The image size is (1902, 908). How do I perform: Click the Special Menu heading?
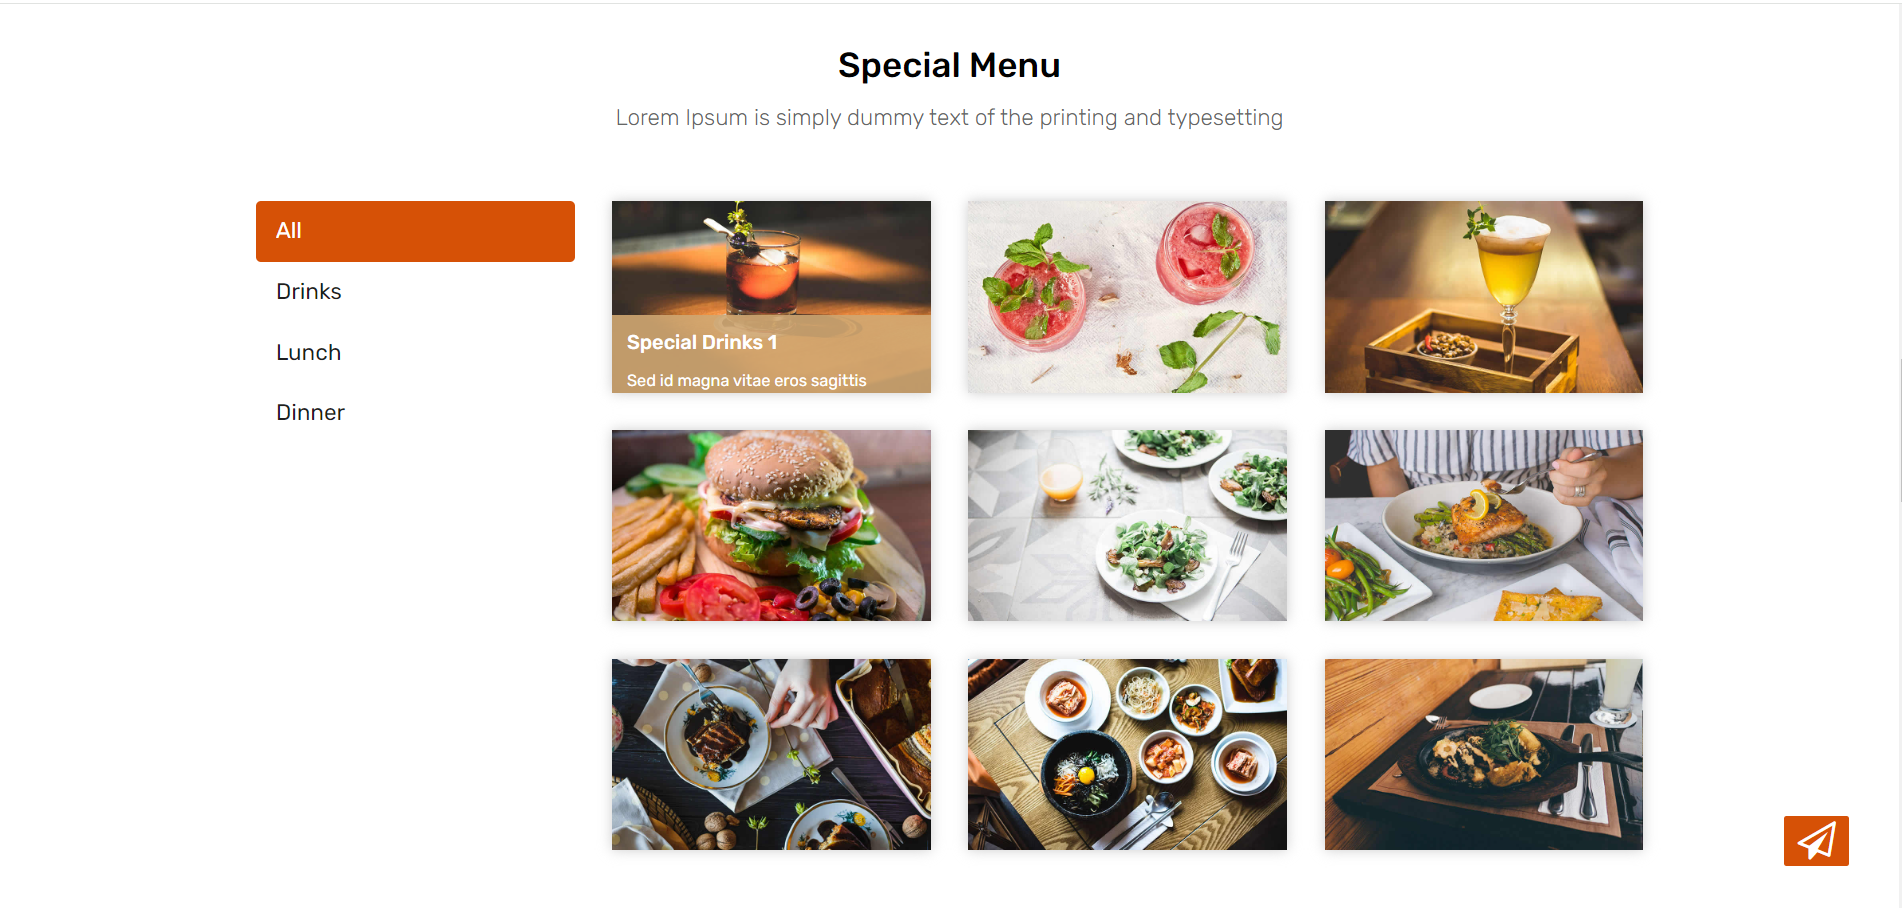pyautogui.click(x=949, y=65)
